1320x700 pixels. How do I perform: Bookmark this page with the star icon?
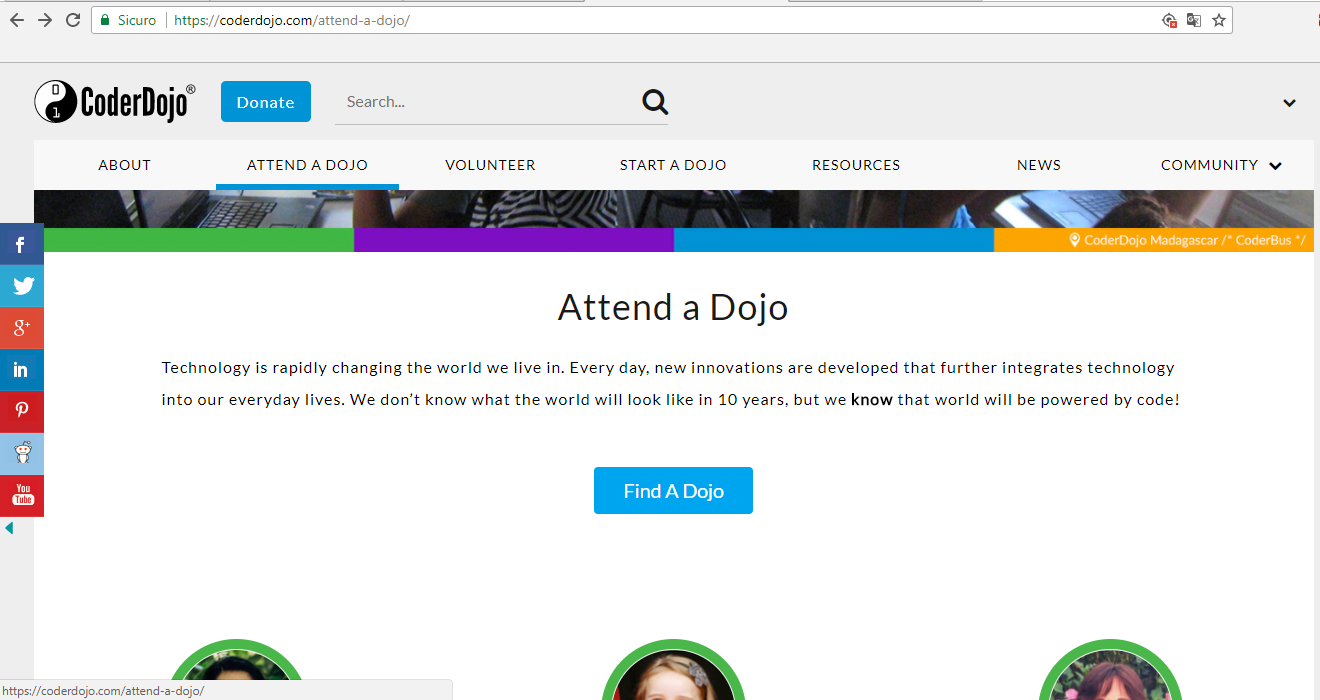click(x=1219, y=20)
